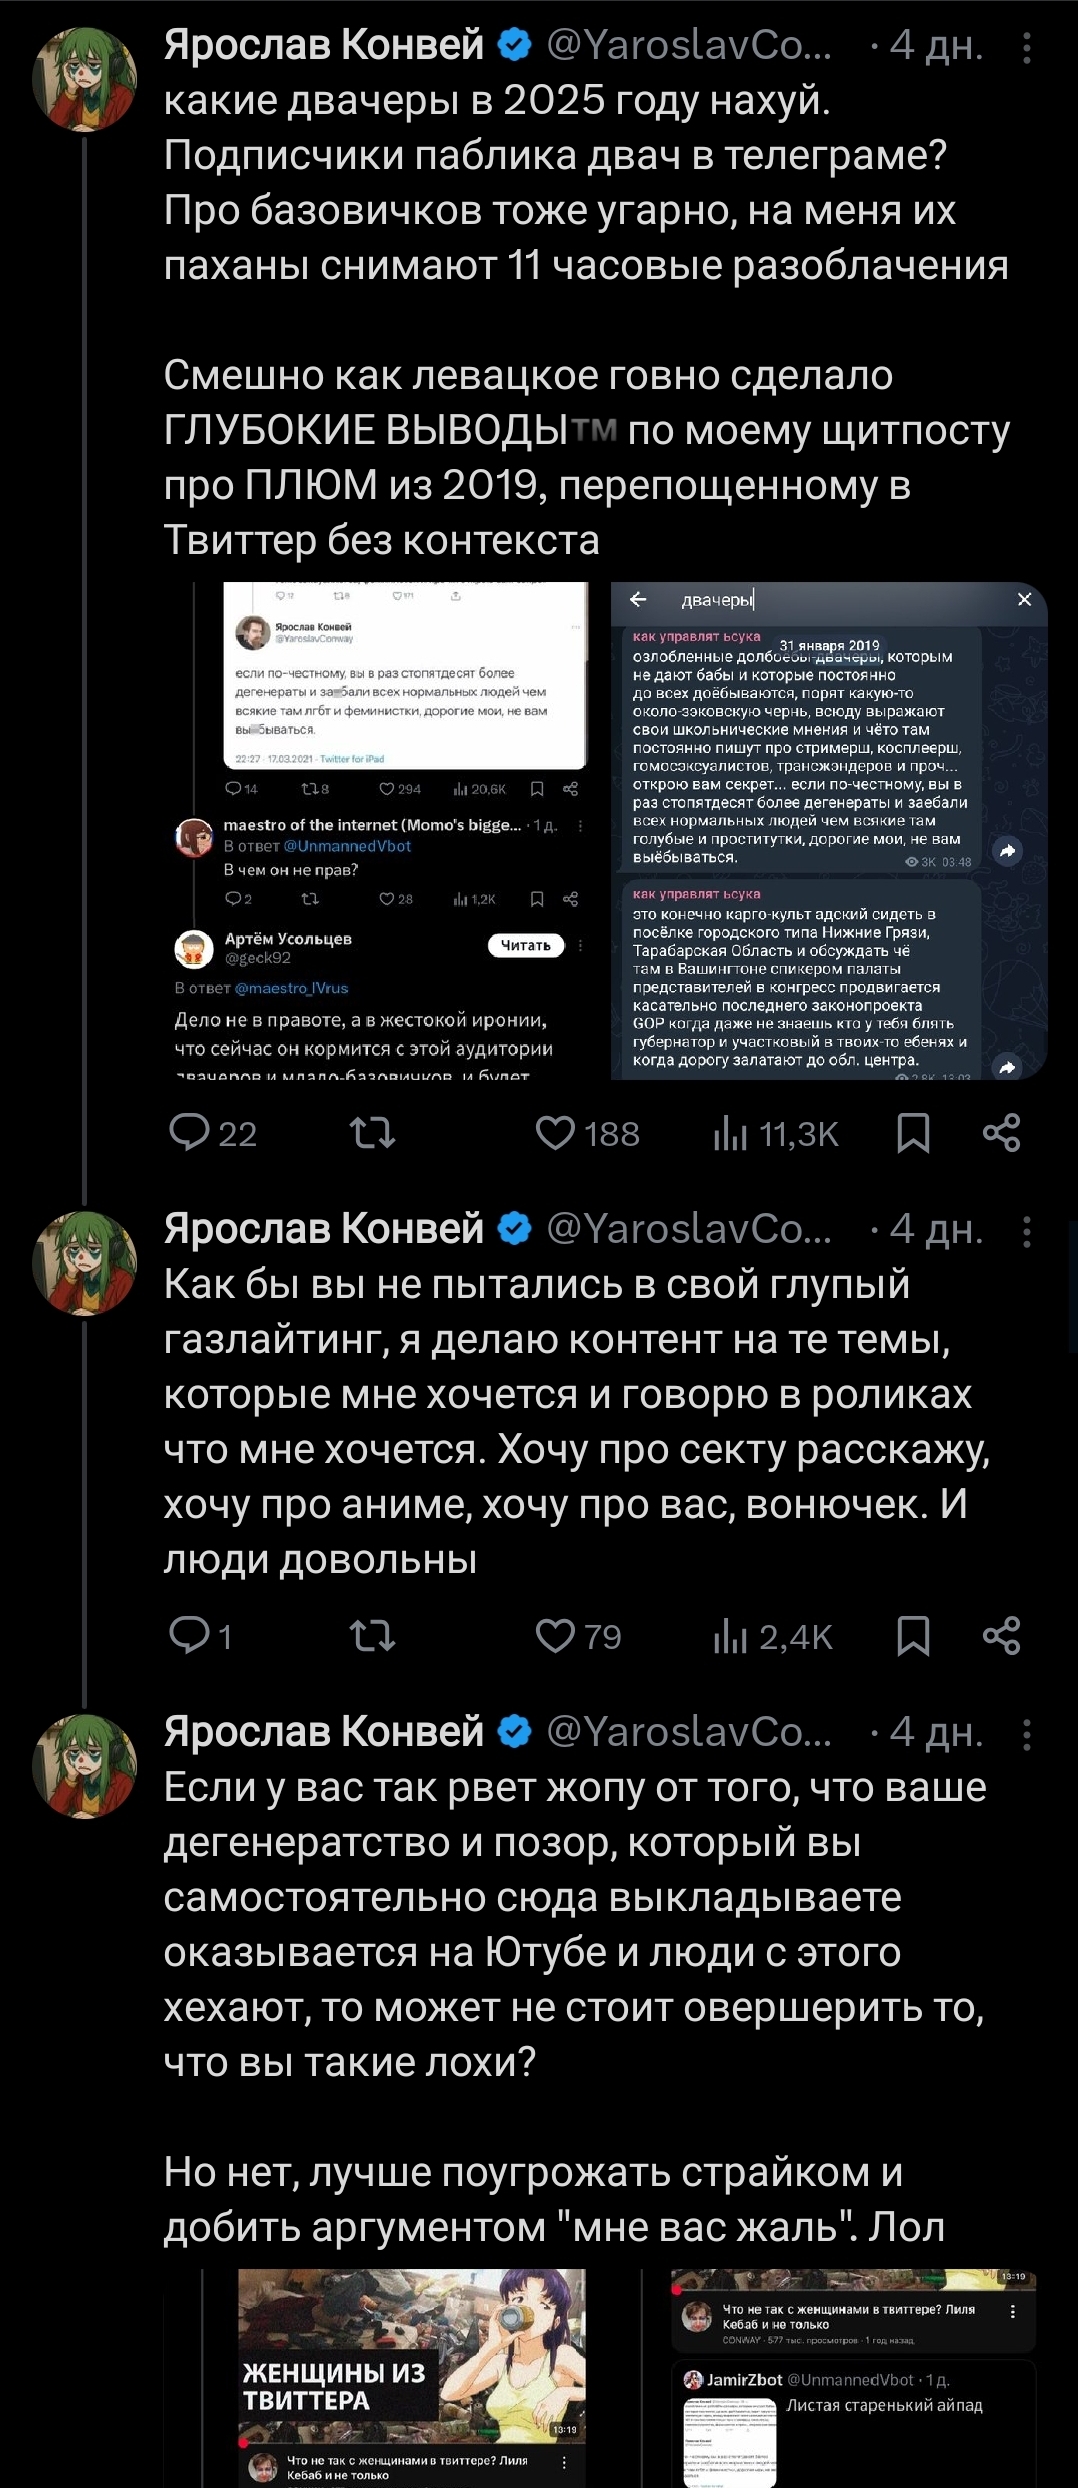Tap the avatar of the third tweet
Image resolution: width=1078 pixels, height=2488 pixels.
coord(85,1766)
